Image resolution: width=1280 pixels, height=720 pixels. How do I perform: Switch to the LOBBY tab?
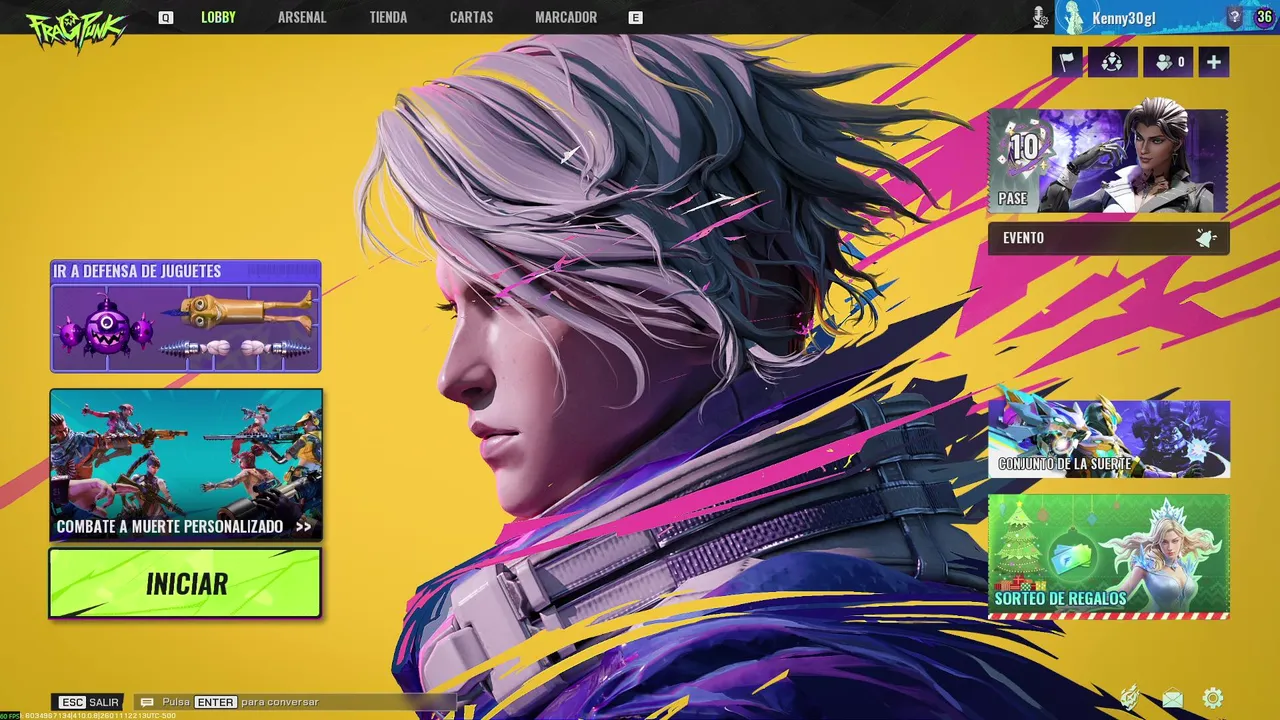coord(218,17)
